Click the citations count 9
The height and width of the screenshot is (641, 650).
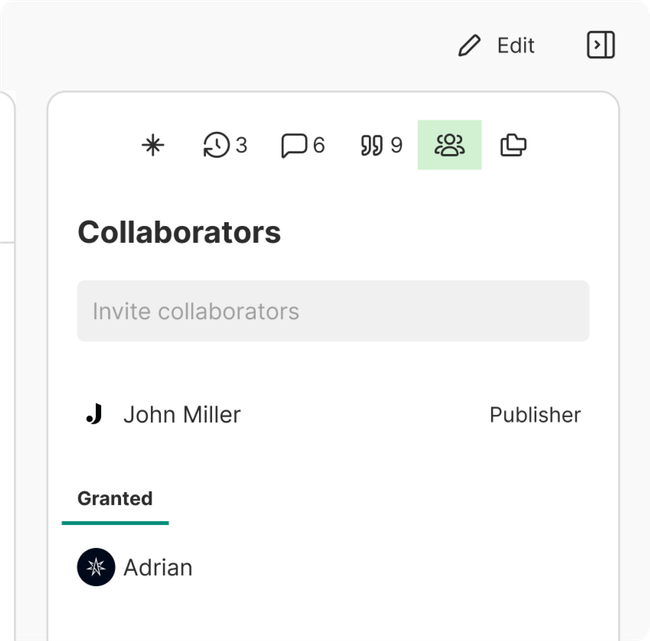[x=396, y=146]
